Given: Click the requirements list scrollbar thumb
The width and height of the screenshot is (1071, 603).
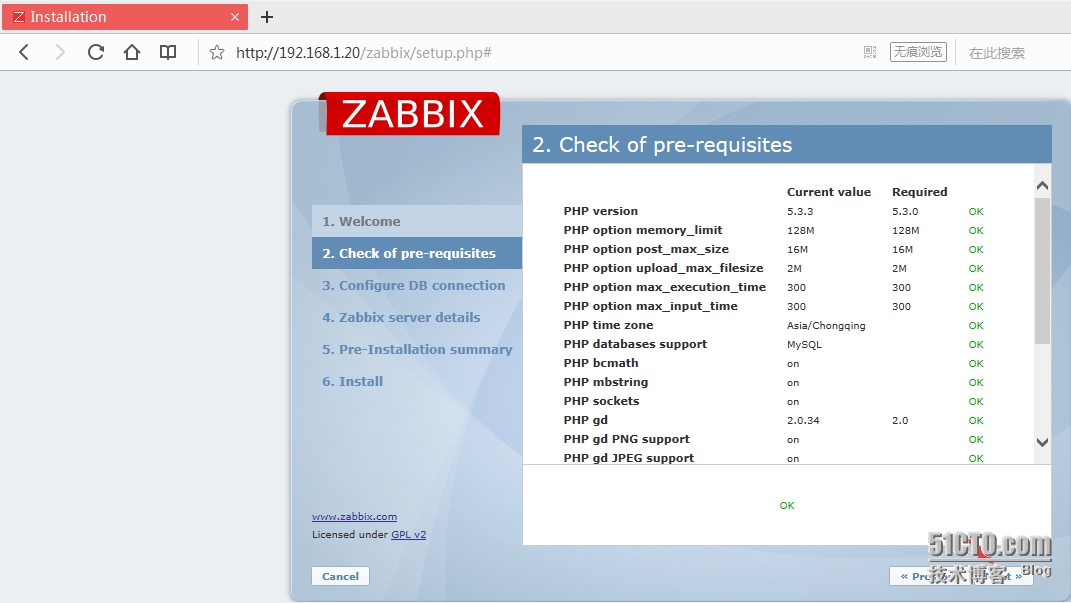Looking at the screenshot, I should pos(1042,271).
